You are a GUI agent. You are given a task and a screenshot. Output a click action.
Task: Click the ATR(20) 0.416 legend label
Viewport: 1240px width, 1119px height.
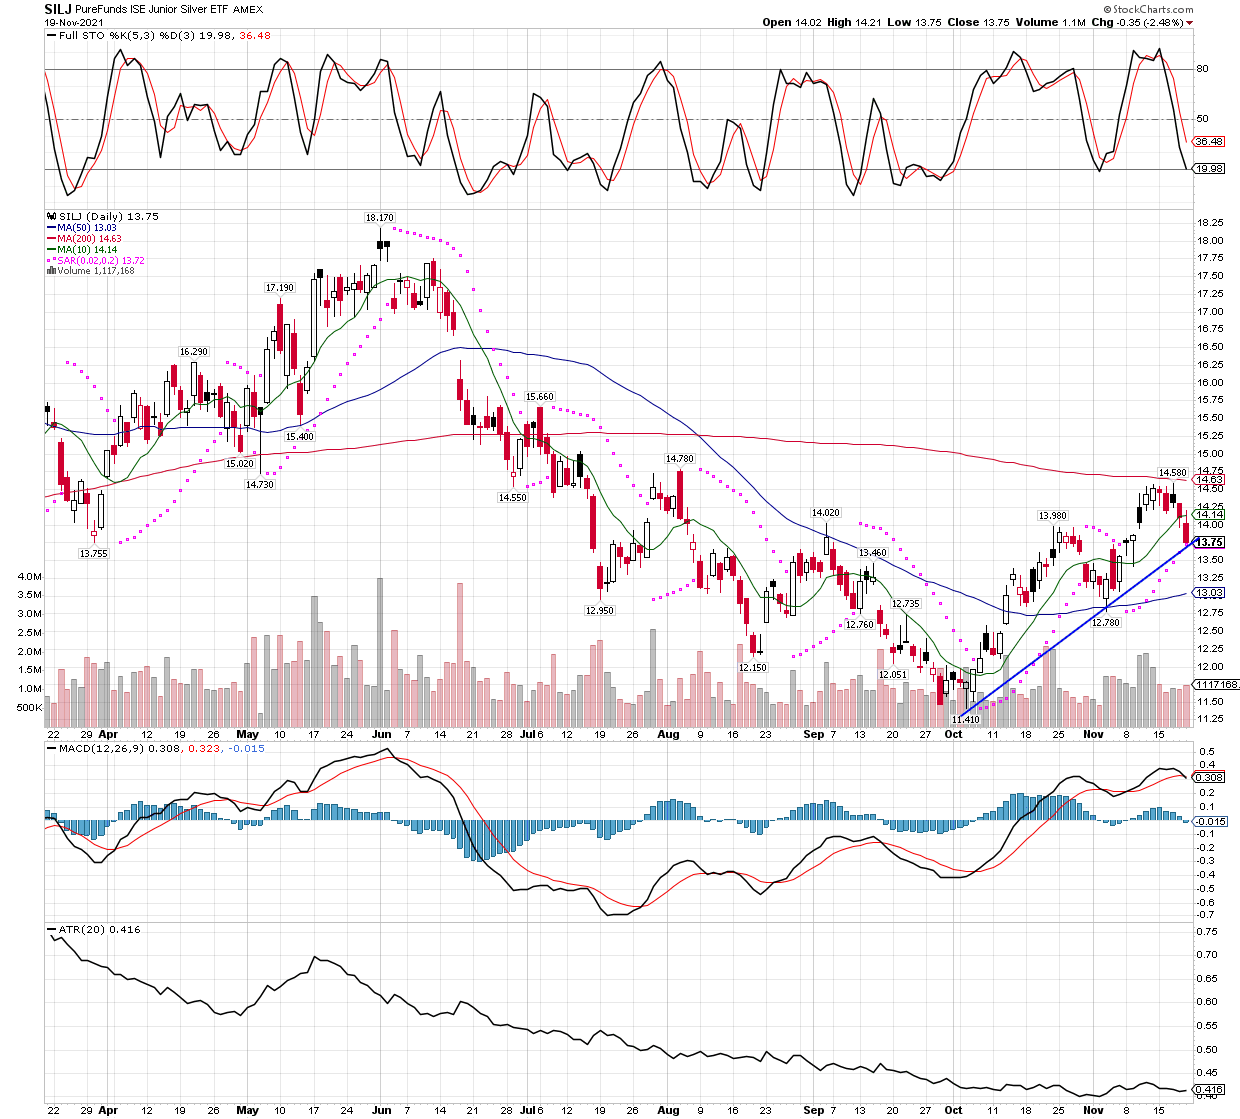pyautogui.click(x=99, y=930)
